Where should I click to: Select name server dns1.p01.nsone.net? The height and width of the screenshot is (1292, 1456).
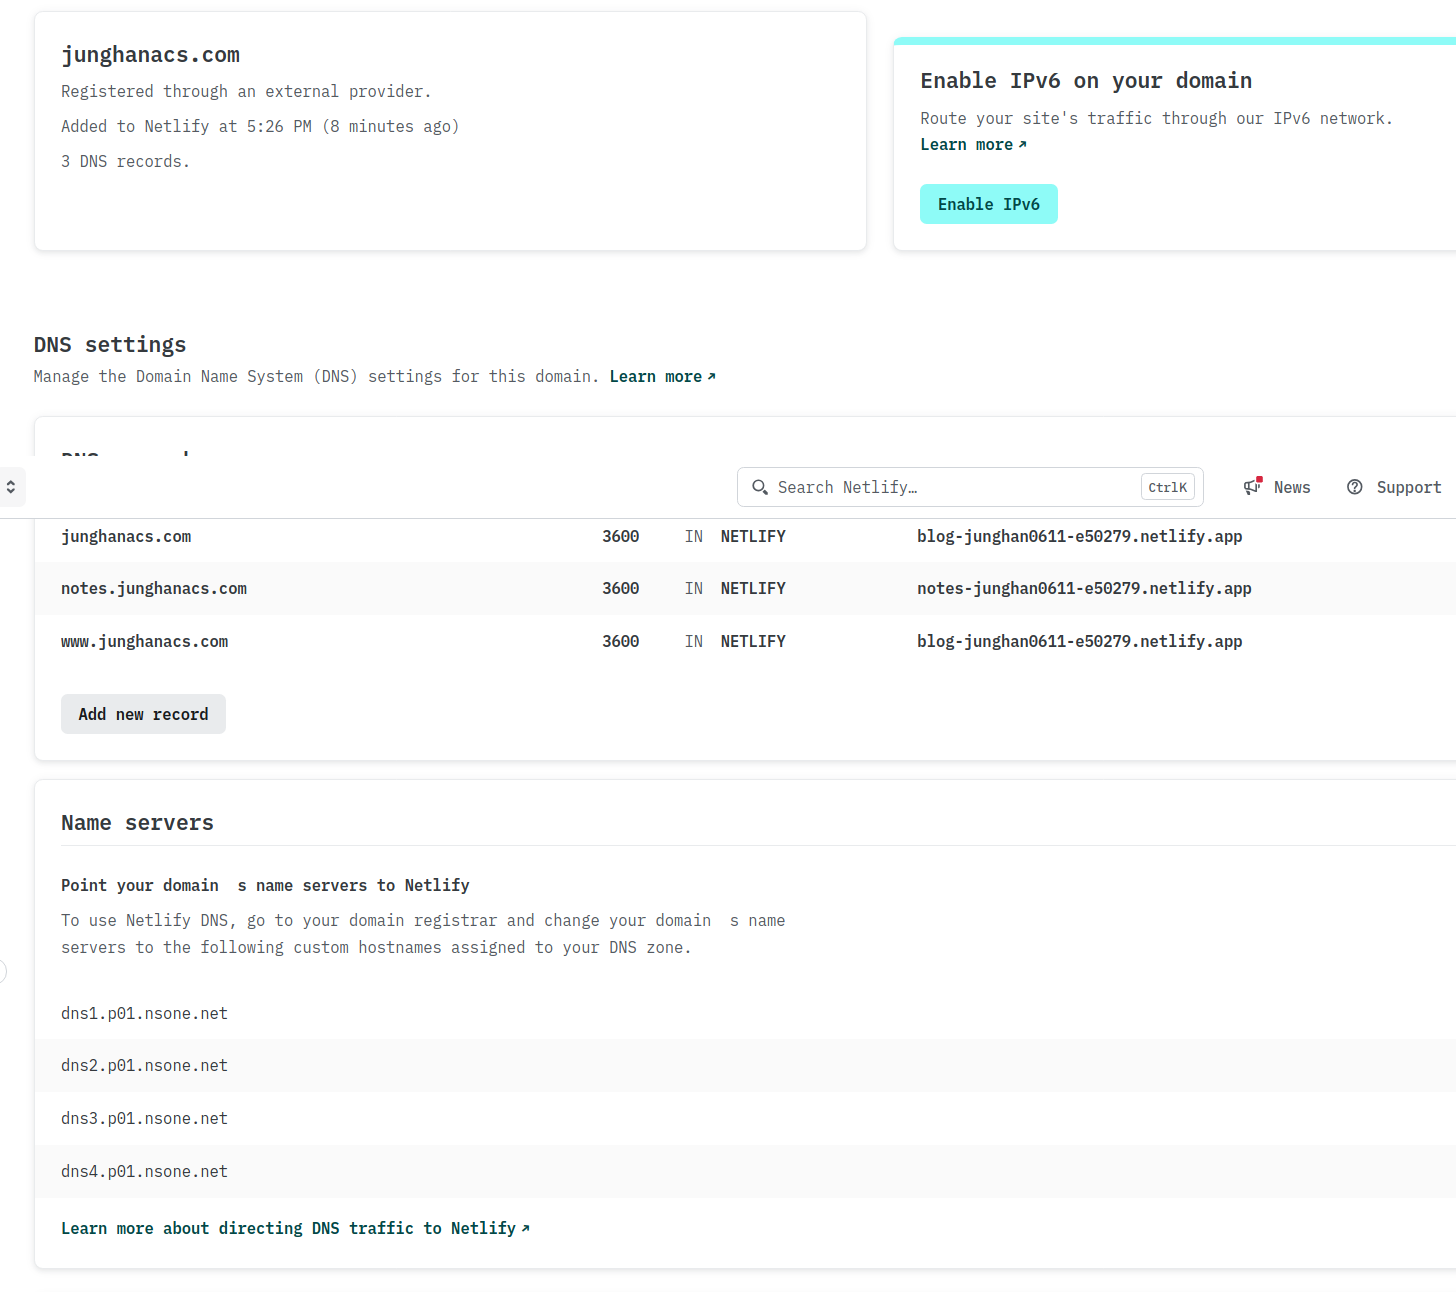point(144,1013)
